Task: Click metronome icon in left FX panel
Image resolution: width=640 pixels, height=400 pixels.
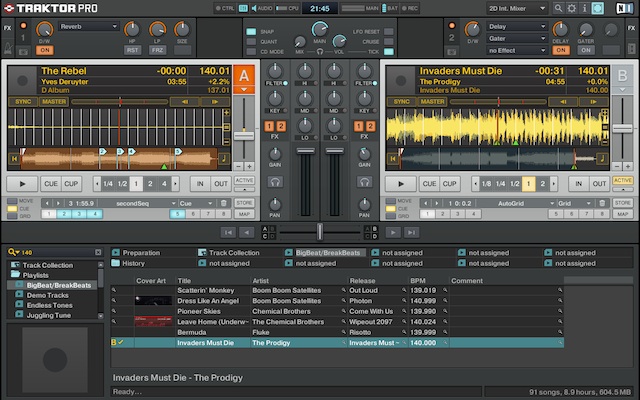Action: pos(8,49)
